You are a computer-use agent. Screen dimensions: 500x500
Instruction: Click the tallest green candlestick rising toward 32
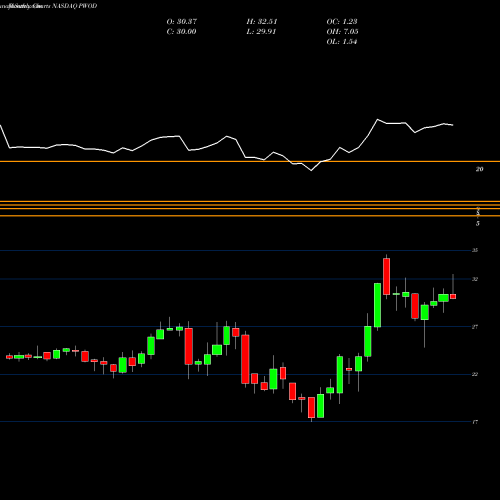pyautogui.click(x=377, y=305)
